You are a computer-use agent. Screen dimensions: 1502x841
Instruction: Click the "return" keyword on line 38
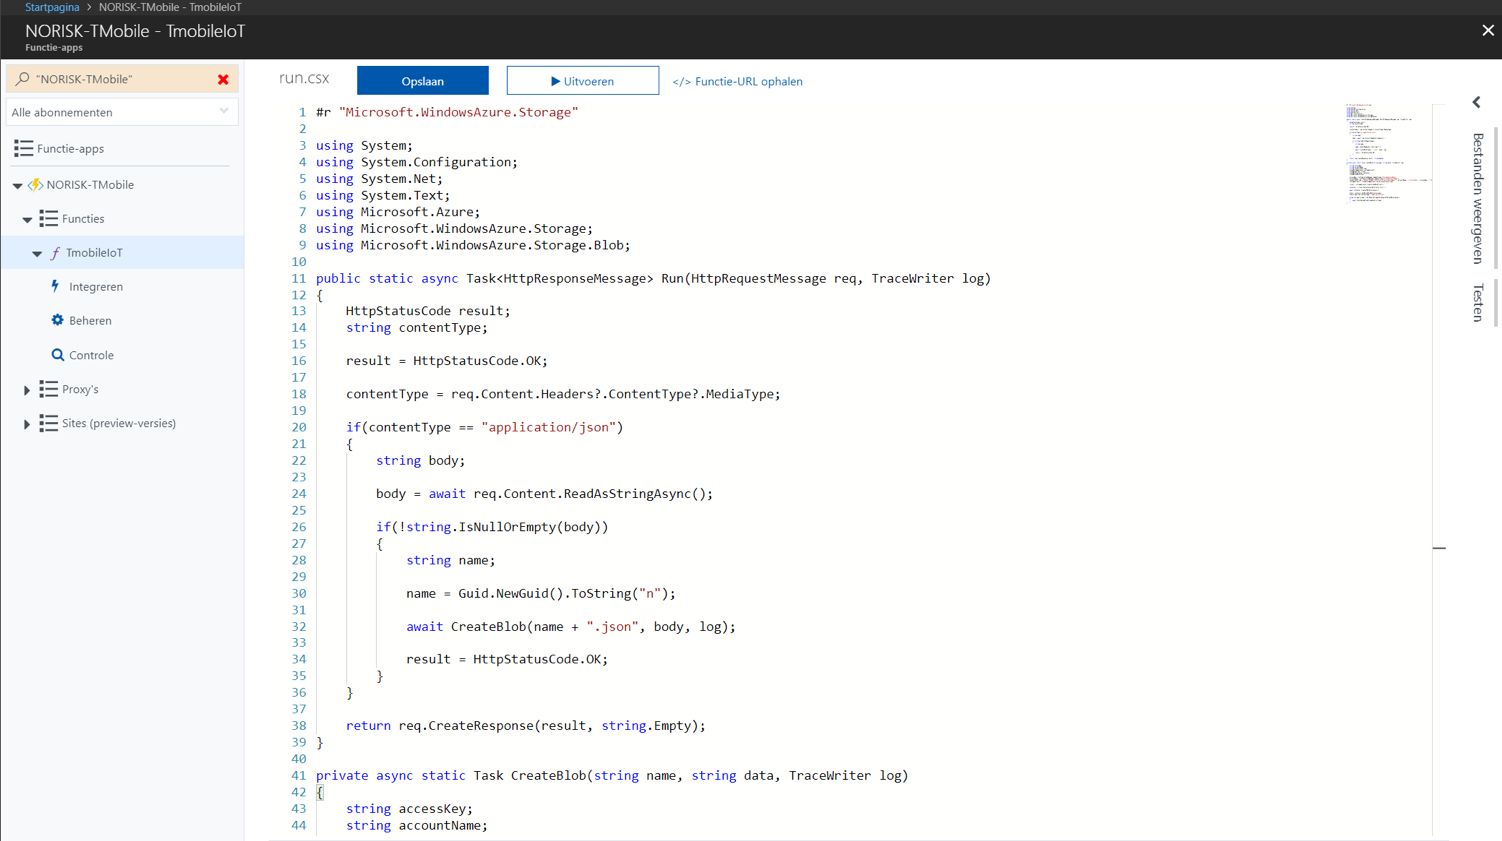(x=368, y=726)
